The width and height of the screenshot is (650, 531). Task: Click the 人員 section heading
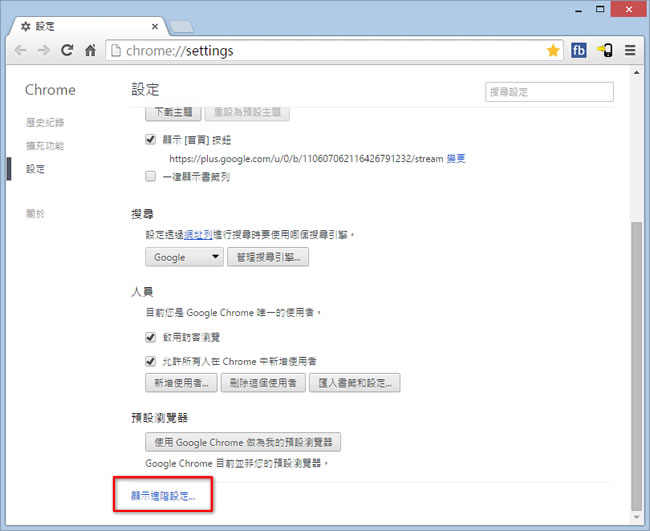[x=142, y=292]
